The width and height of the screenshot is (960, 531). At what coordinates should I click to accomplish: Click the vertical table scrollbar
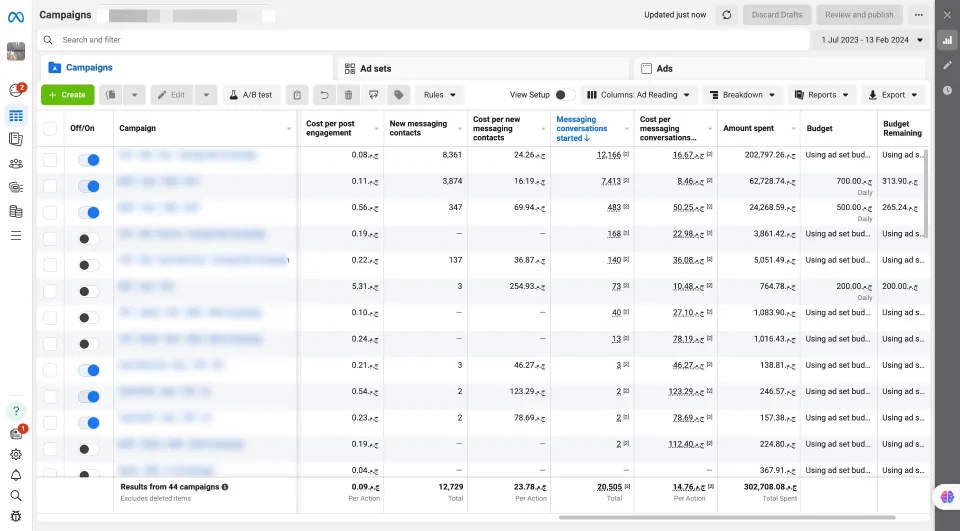926,193
